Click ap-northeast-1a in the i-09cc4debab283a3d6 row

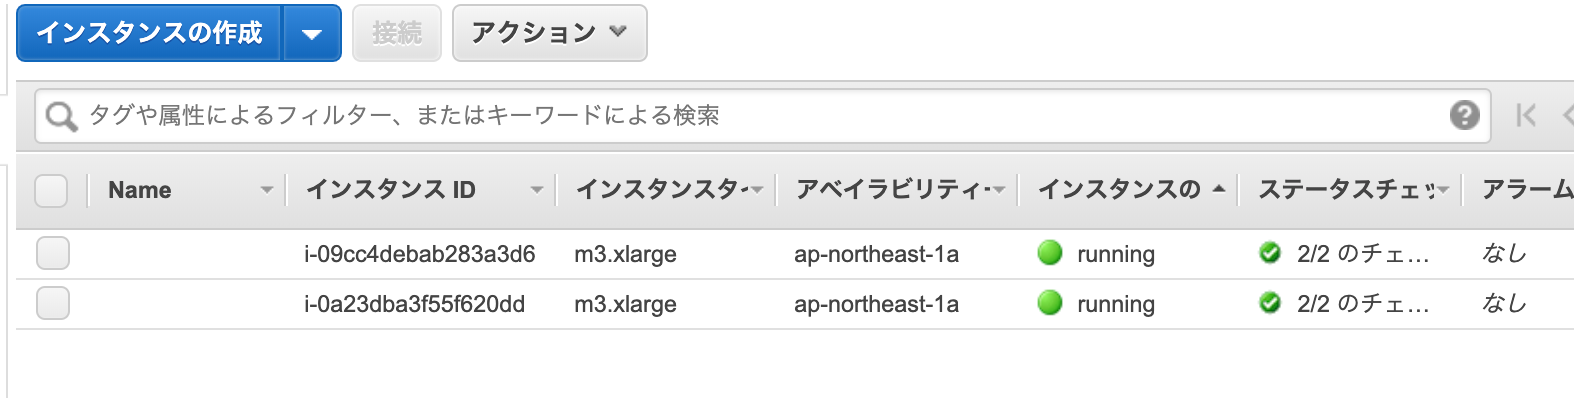point(876,254)
